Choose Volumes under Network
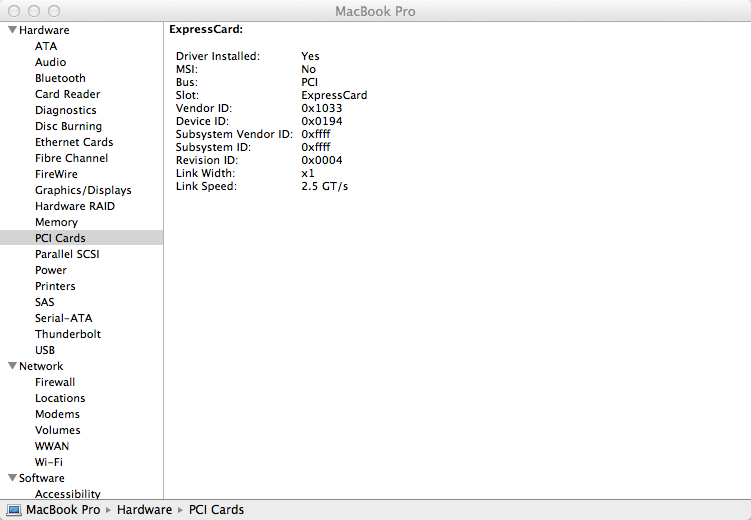Image resolution: width=751 pixels, height=520 pixels. (x=58, y=430)
